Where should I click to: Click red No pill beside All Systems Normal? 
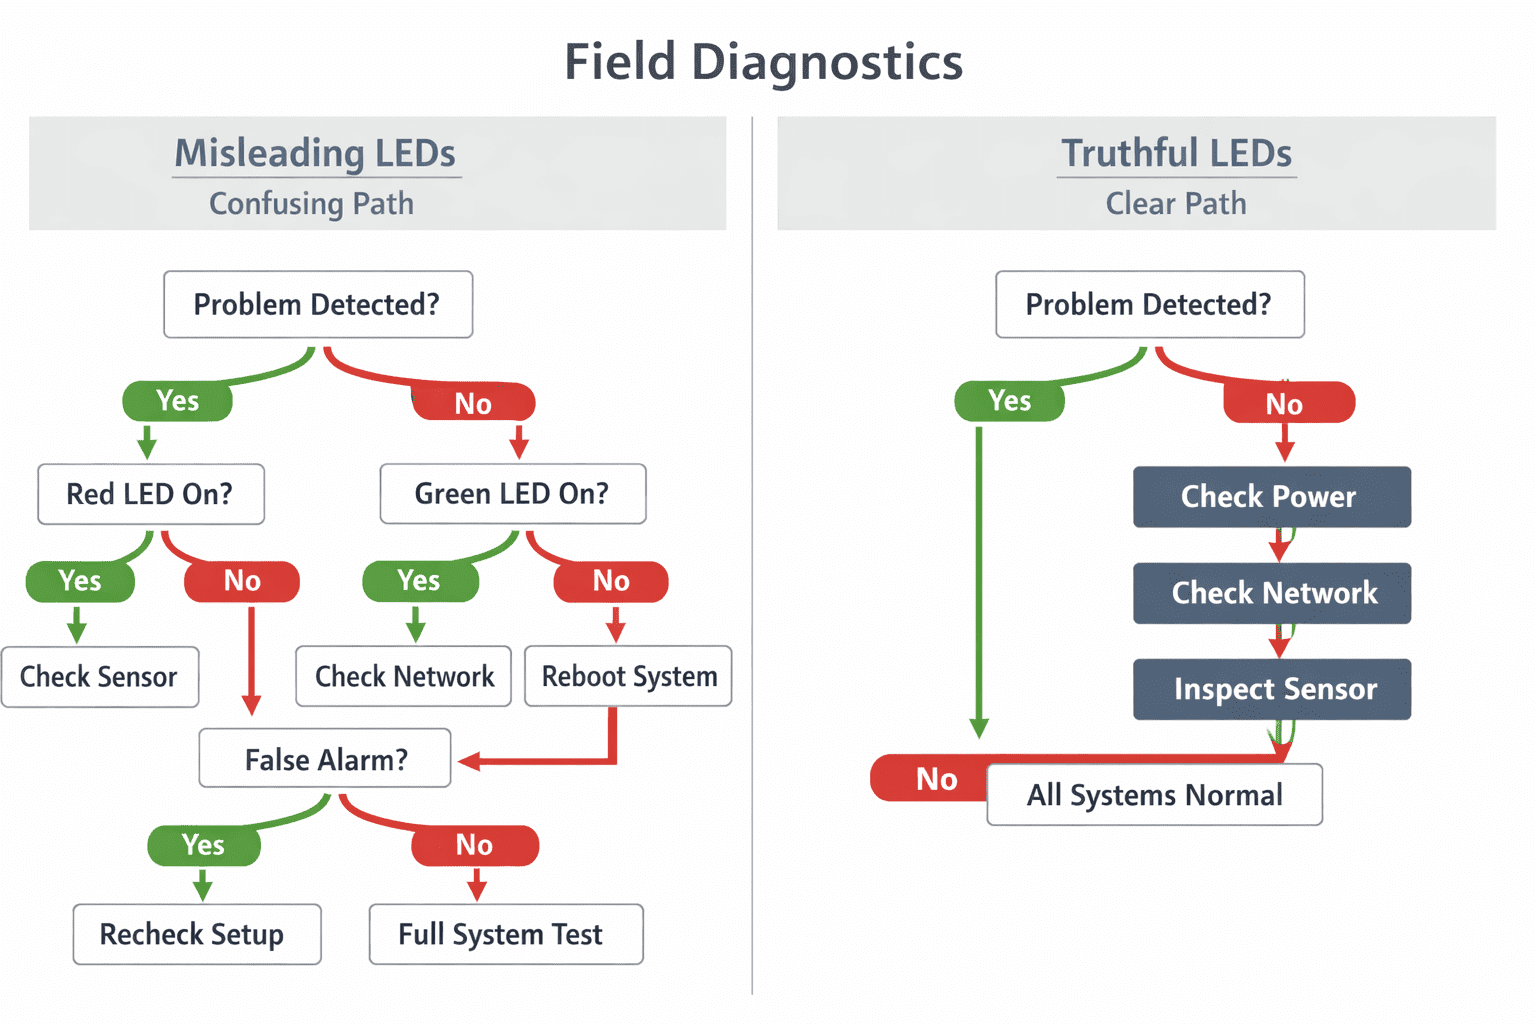tap(930, 779)
